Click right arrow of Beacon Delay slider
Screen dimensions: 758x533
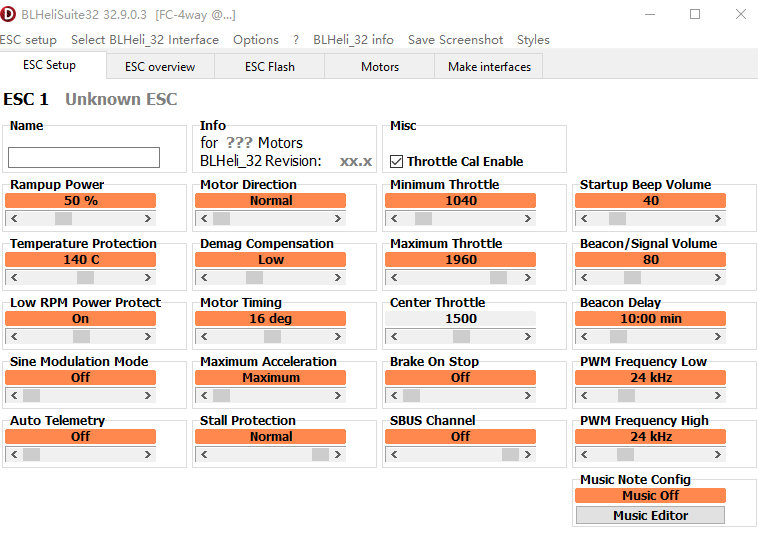[719, 336]
